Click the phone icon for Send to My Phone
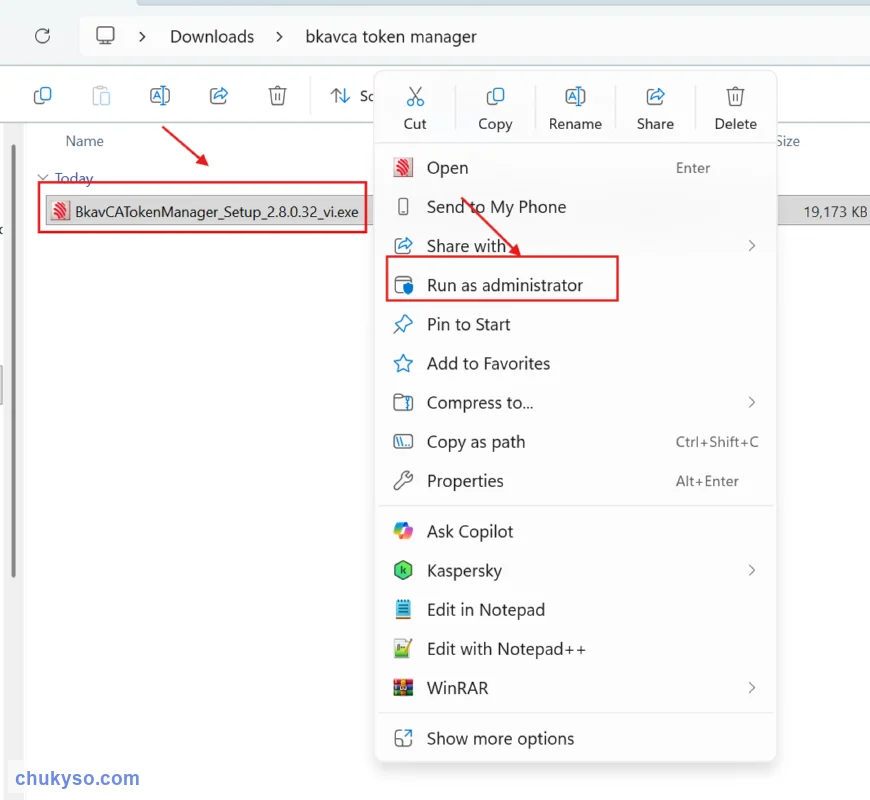 (403, 206)
